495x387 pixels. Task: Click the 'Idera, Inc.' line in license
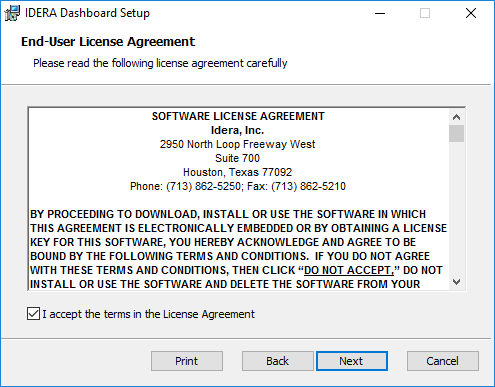coord(237,130)
